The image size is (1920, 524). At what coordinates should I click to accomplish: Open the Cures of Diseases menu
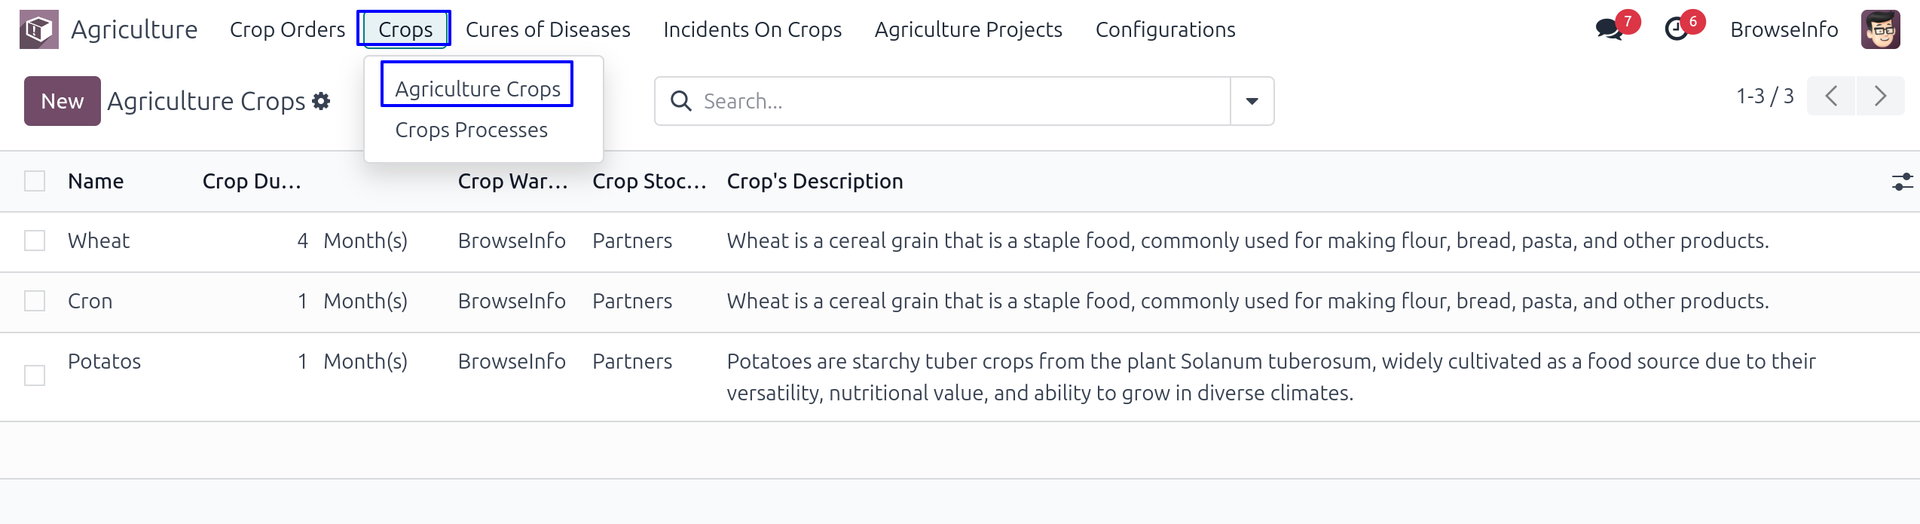(548, 30)
